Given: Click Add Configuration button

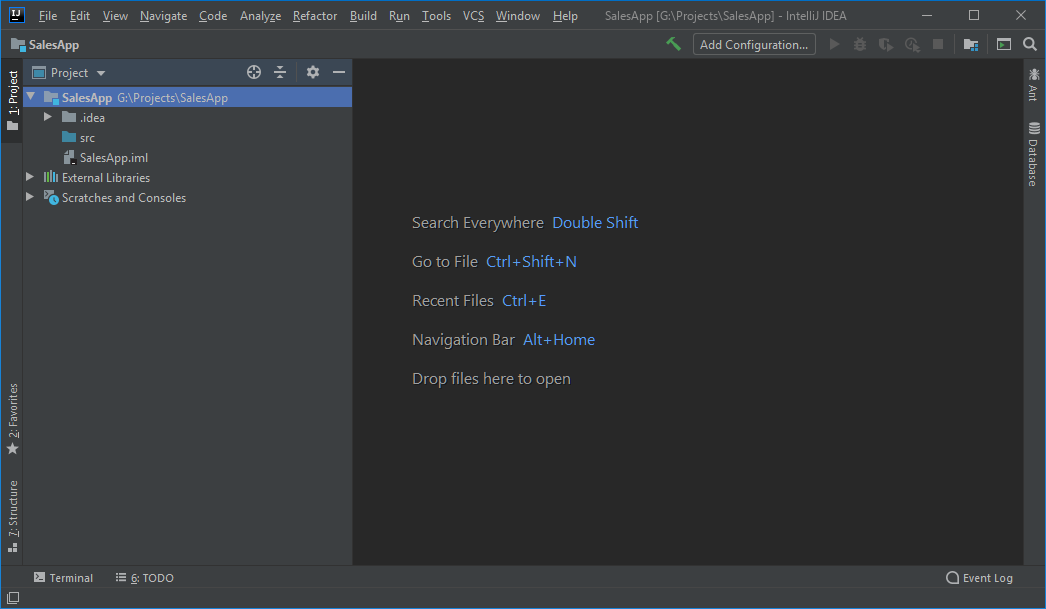Looking at the screenshot, I should click(754, 44).
